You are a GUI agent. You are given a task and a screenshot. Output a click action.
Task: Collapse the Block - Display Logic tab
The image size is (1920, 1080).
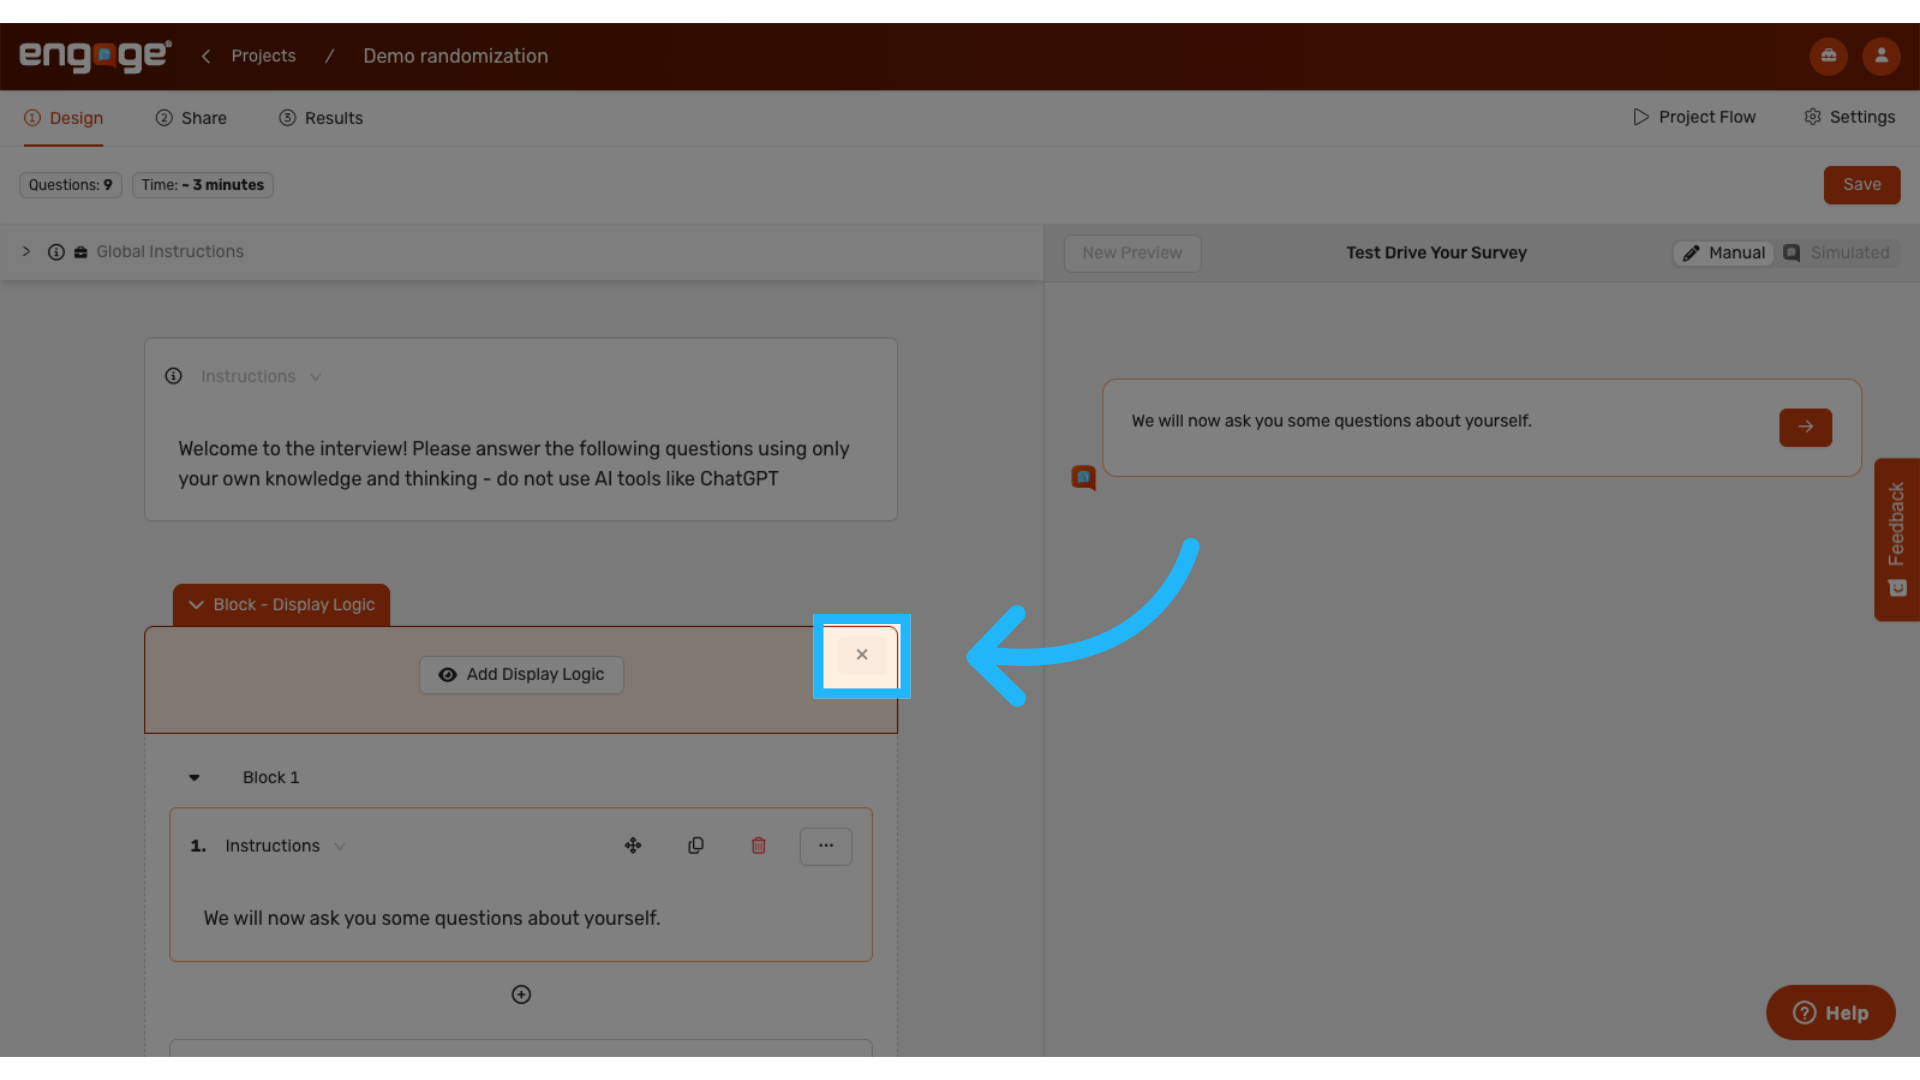(281, 605)
